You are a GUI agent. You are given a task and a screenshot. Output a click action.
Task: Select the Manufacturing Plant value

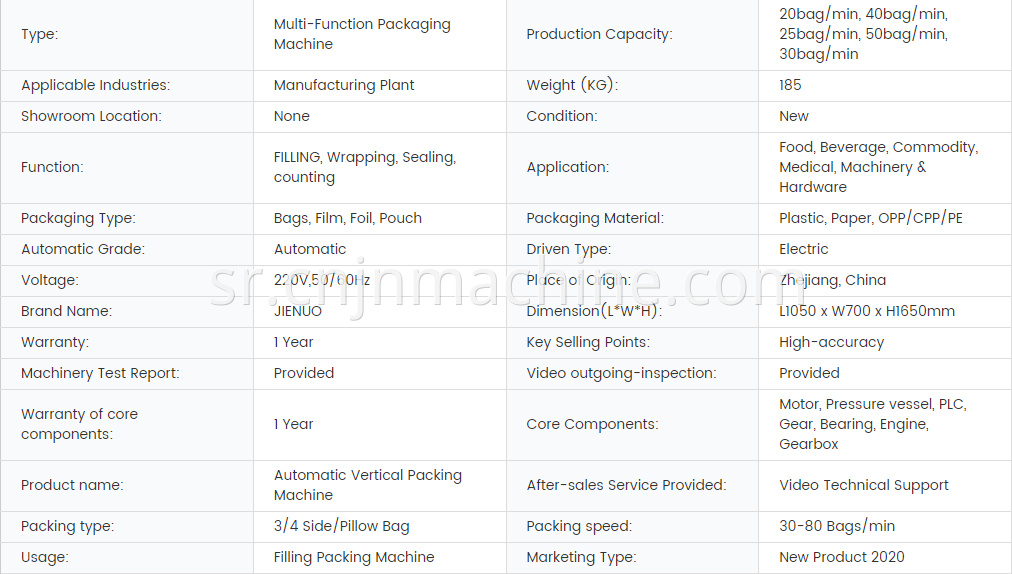pos(344,85)
